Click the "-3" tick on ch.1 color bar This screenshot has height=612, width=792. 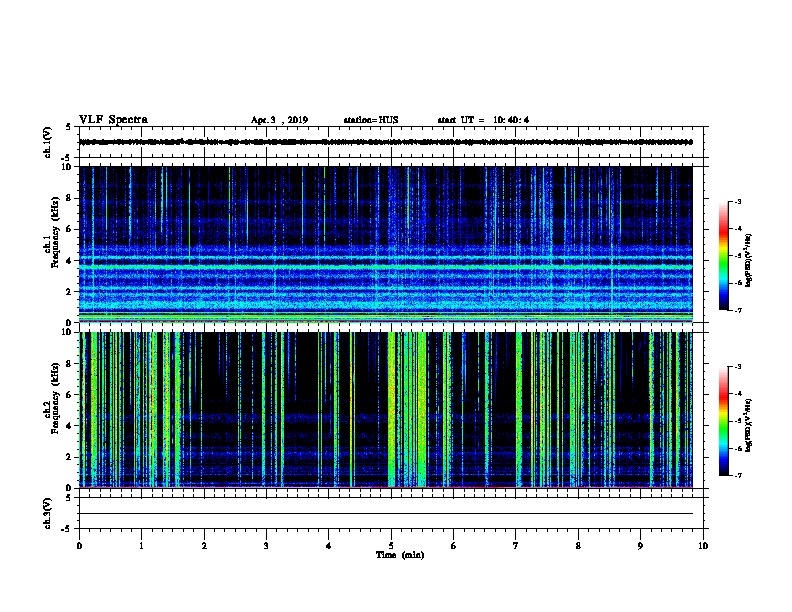[x=737, y=202]
